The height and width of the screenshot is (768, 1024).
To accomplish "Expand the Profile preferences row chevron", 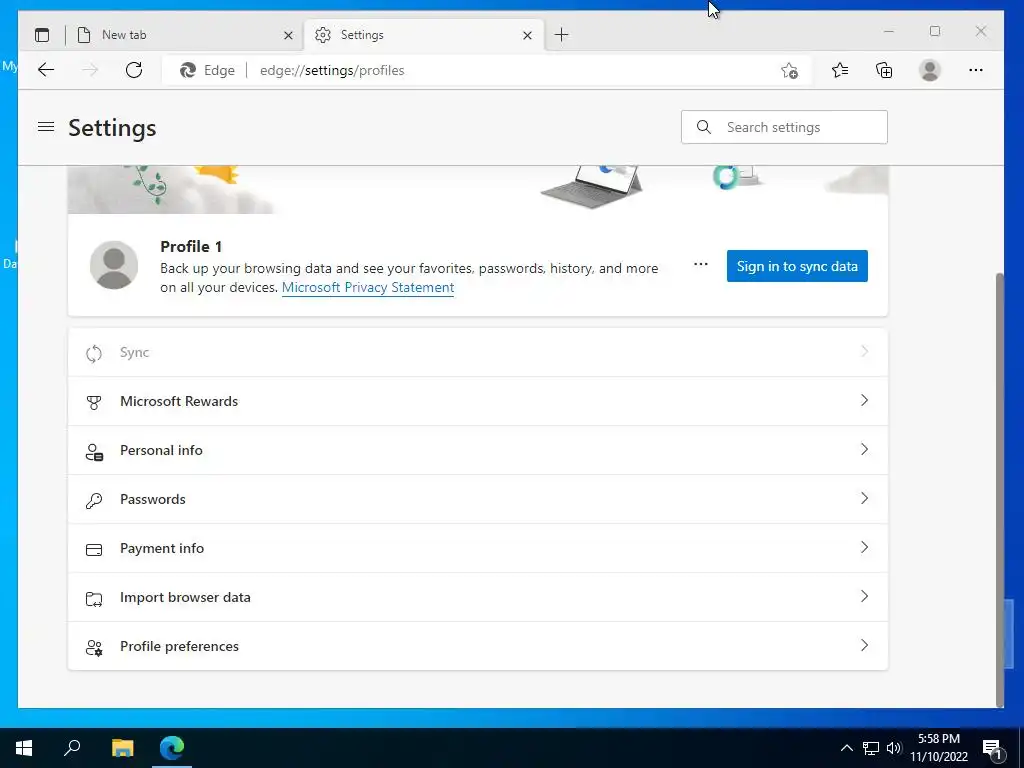I will pos(864,645).
